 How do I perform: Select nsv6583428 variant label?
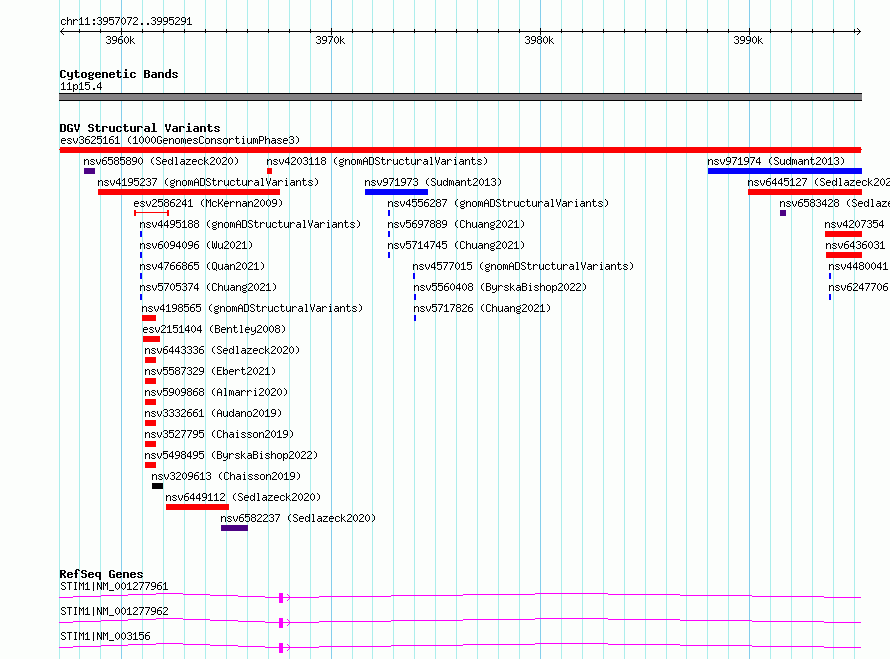click(x=834, y=203)
